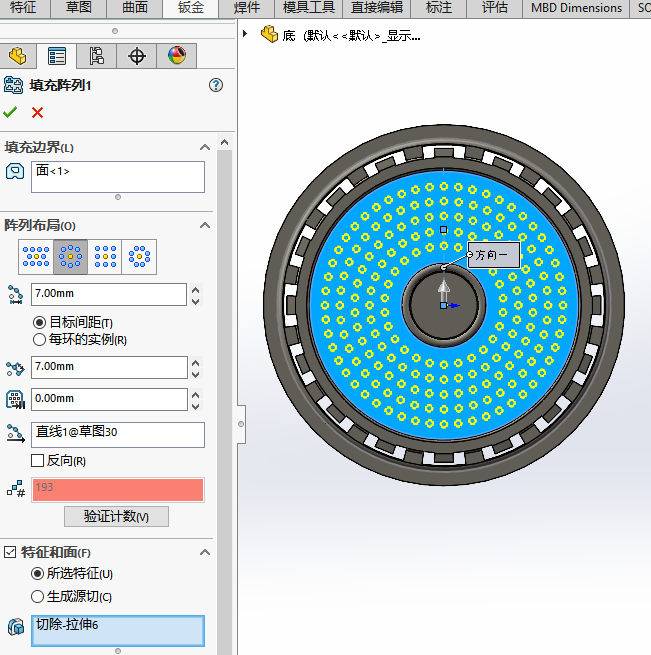Increase the loop spacing value
Screen dimensions: 651x655
coord(196,289)
